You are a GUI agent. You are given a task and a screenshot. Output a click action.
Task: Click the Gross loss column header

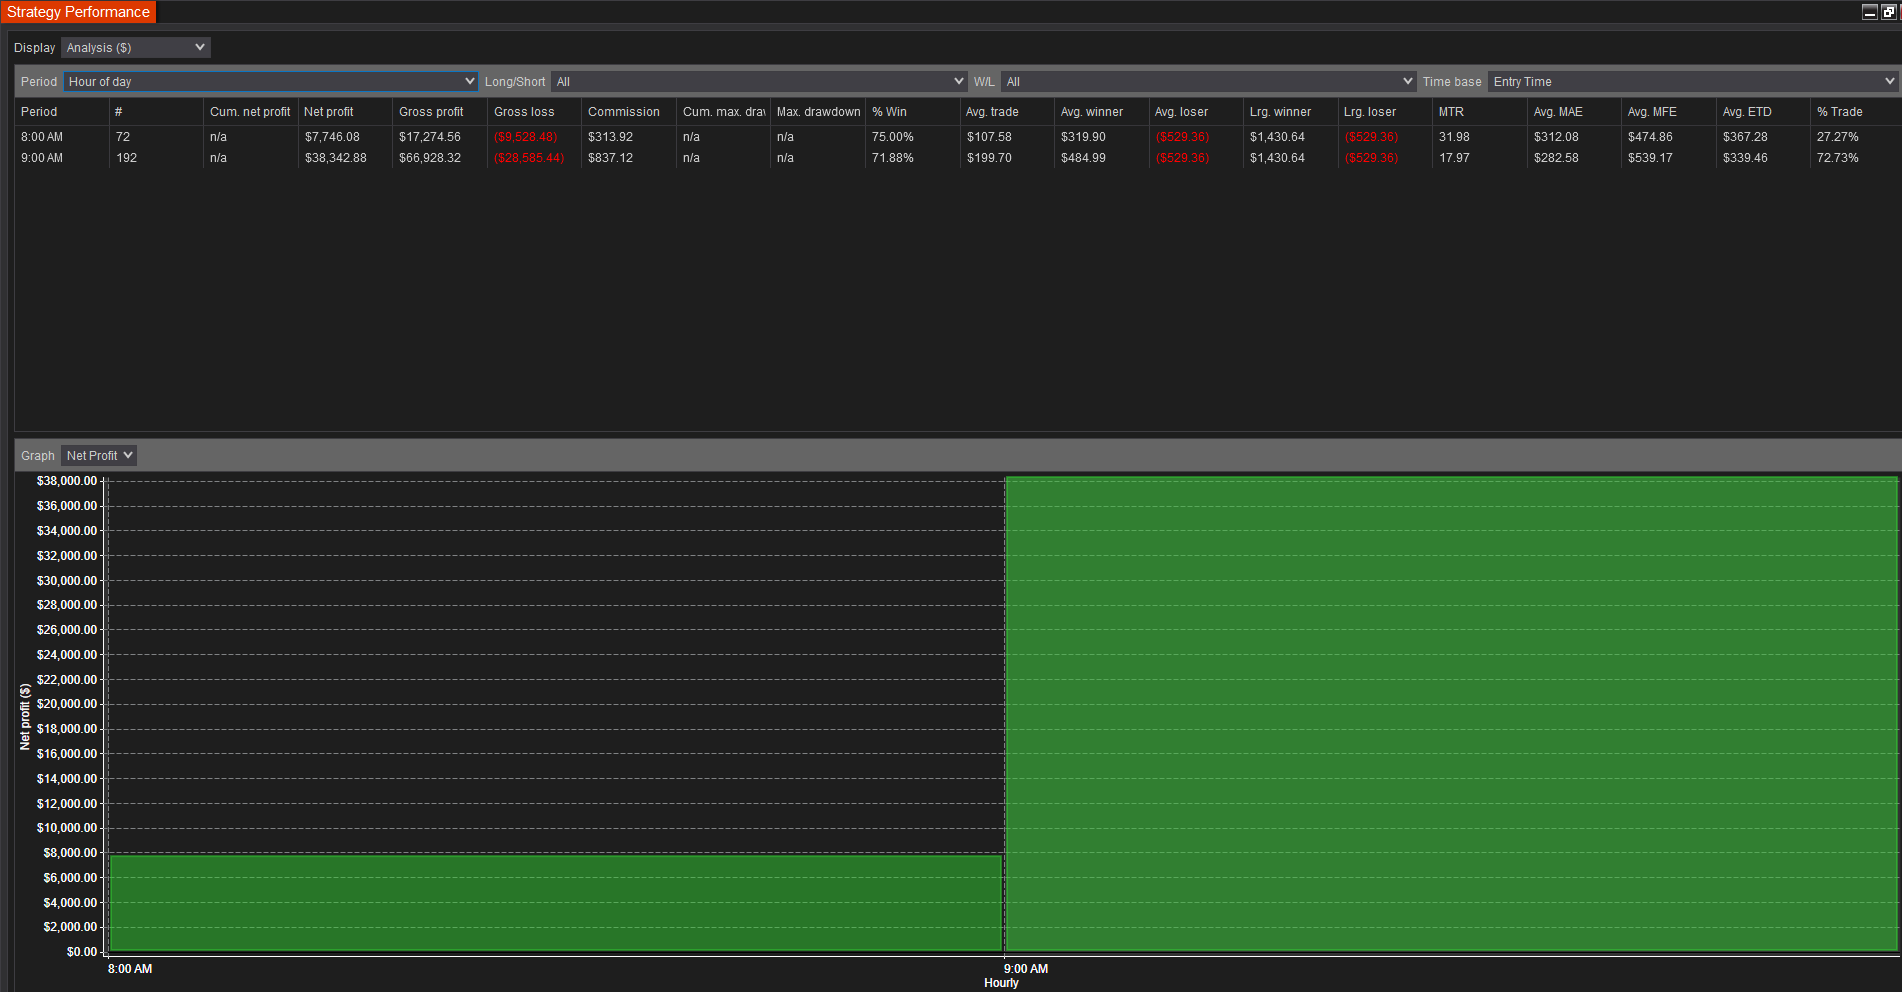tap(523, 111)
